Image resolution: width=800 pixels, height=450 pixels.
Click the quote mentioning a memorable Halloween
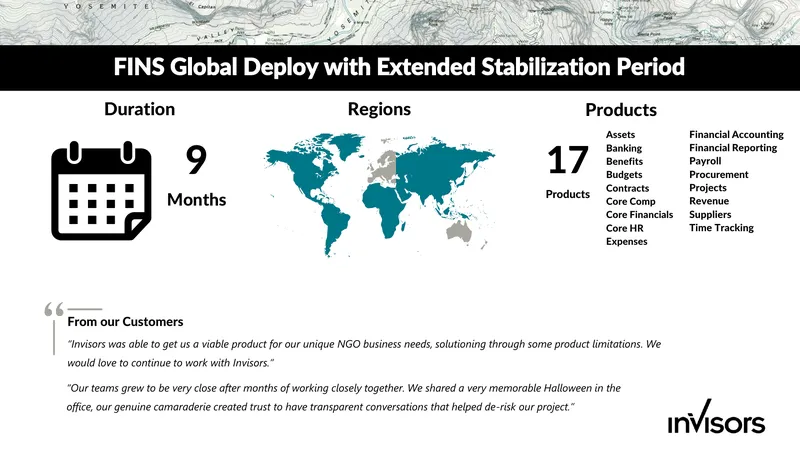pos(344,397)
